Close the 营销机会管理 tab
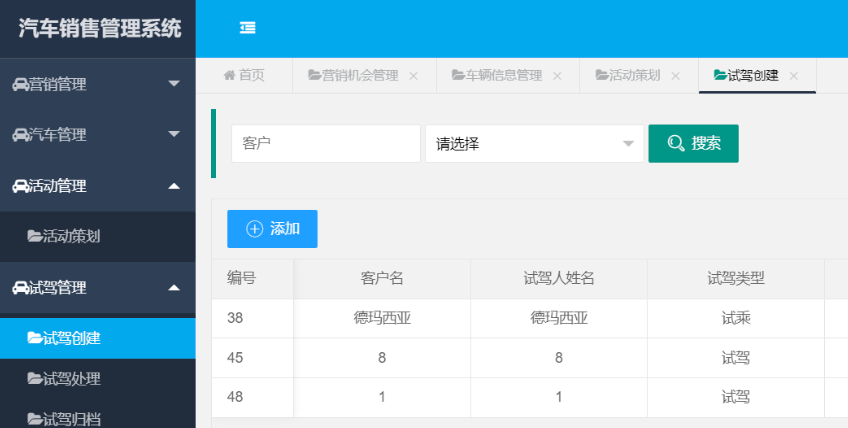848x428 pixels. click(x=414, y=76)
